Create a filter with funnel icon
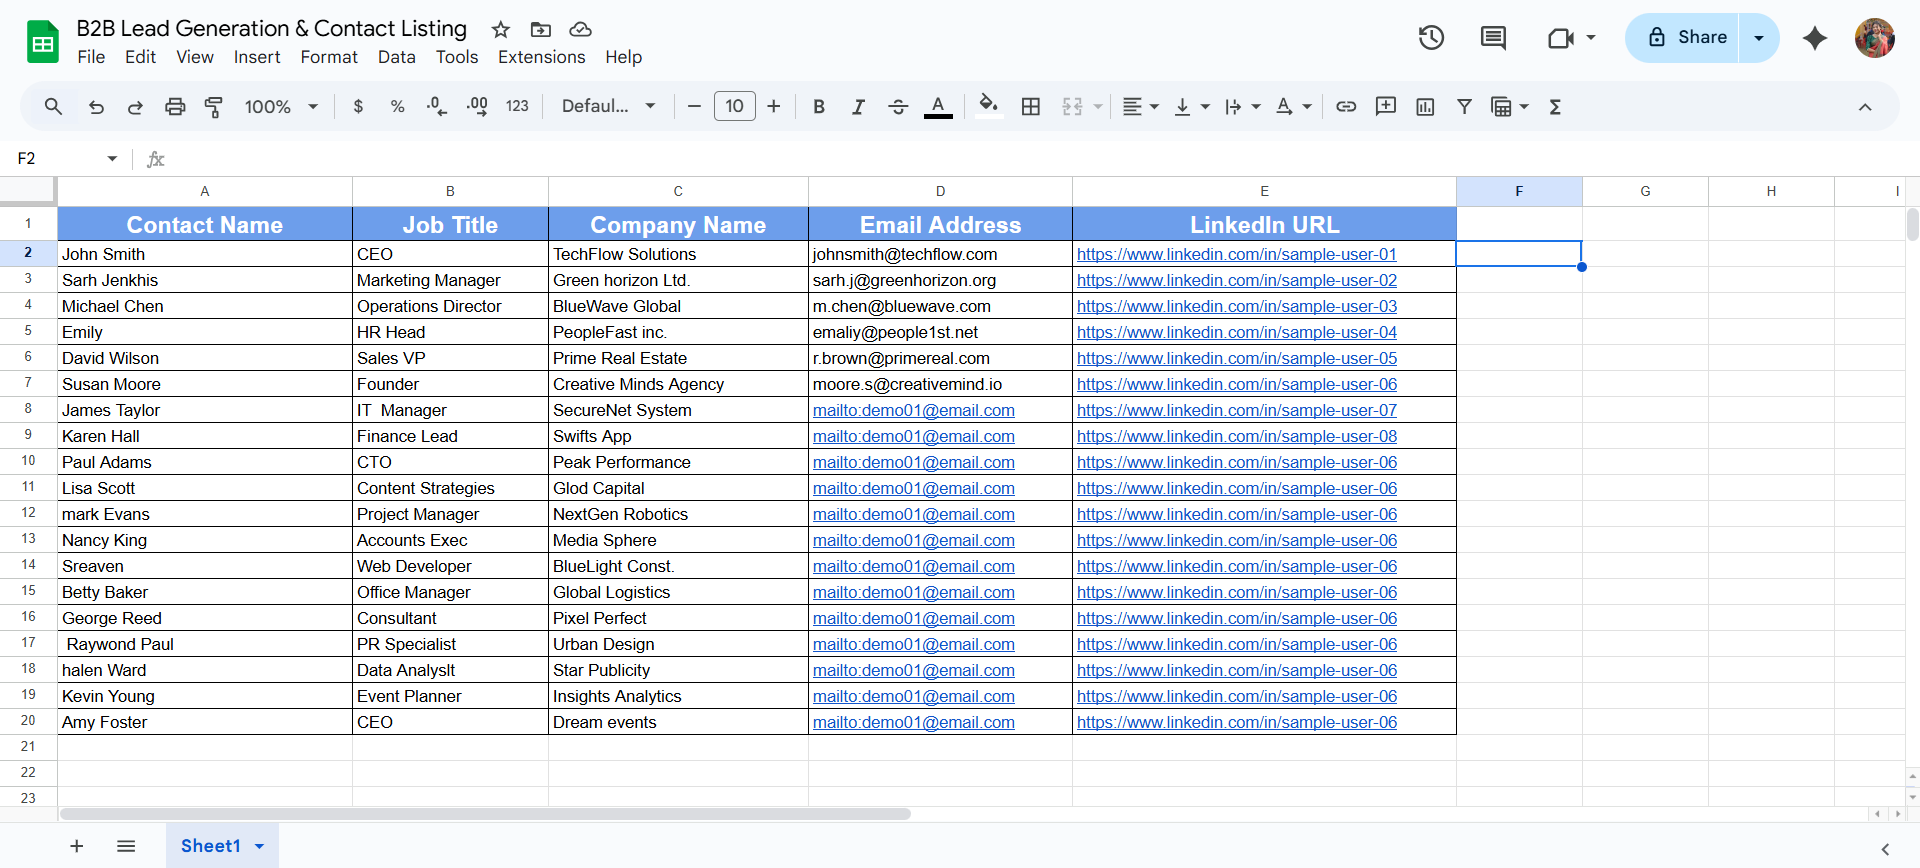Viewport: 1920px width, 868px height. (x=1464, y=106)
